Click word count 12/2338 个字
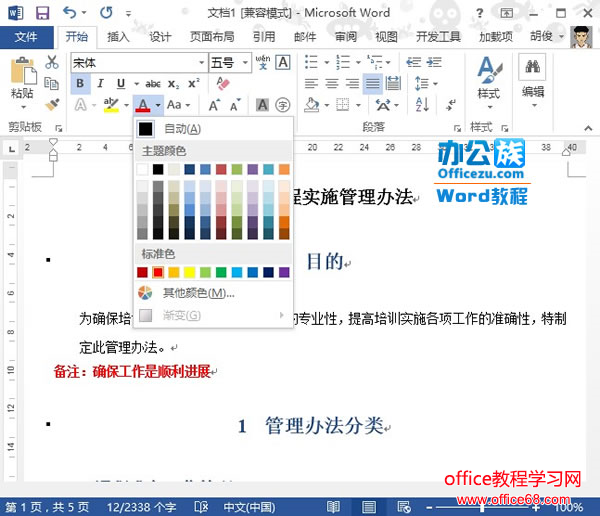 pyautogui.click(x=141, y=508)
